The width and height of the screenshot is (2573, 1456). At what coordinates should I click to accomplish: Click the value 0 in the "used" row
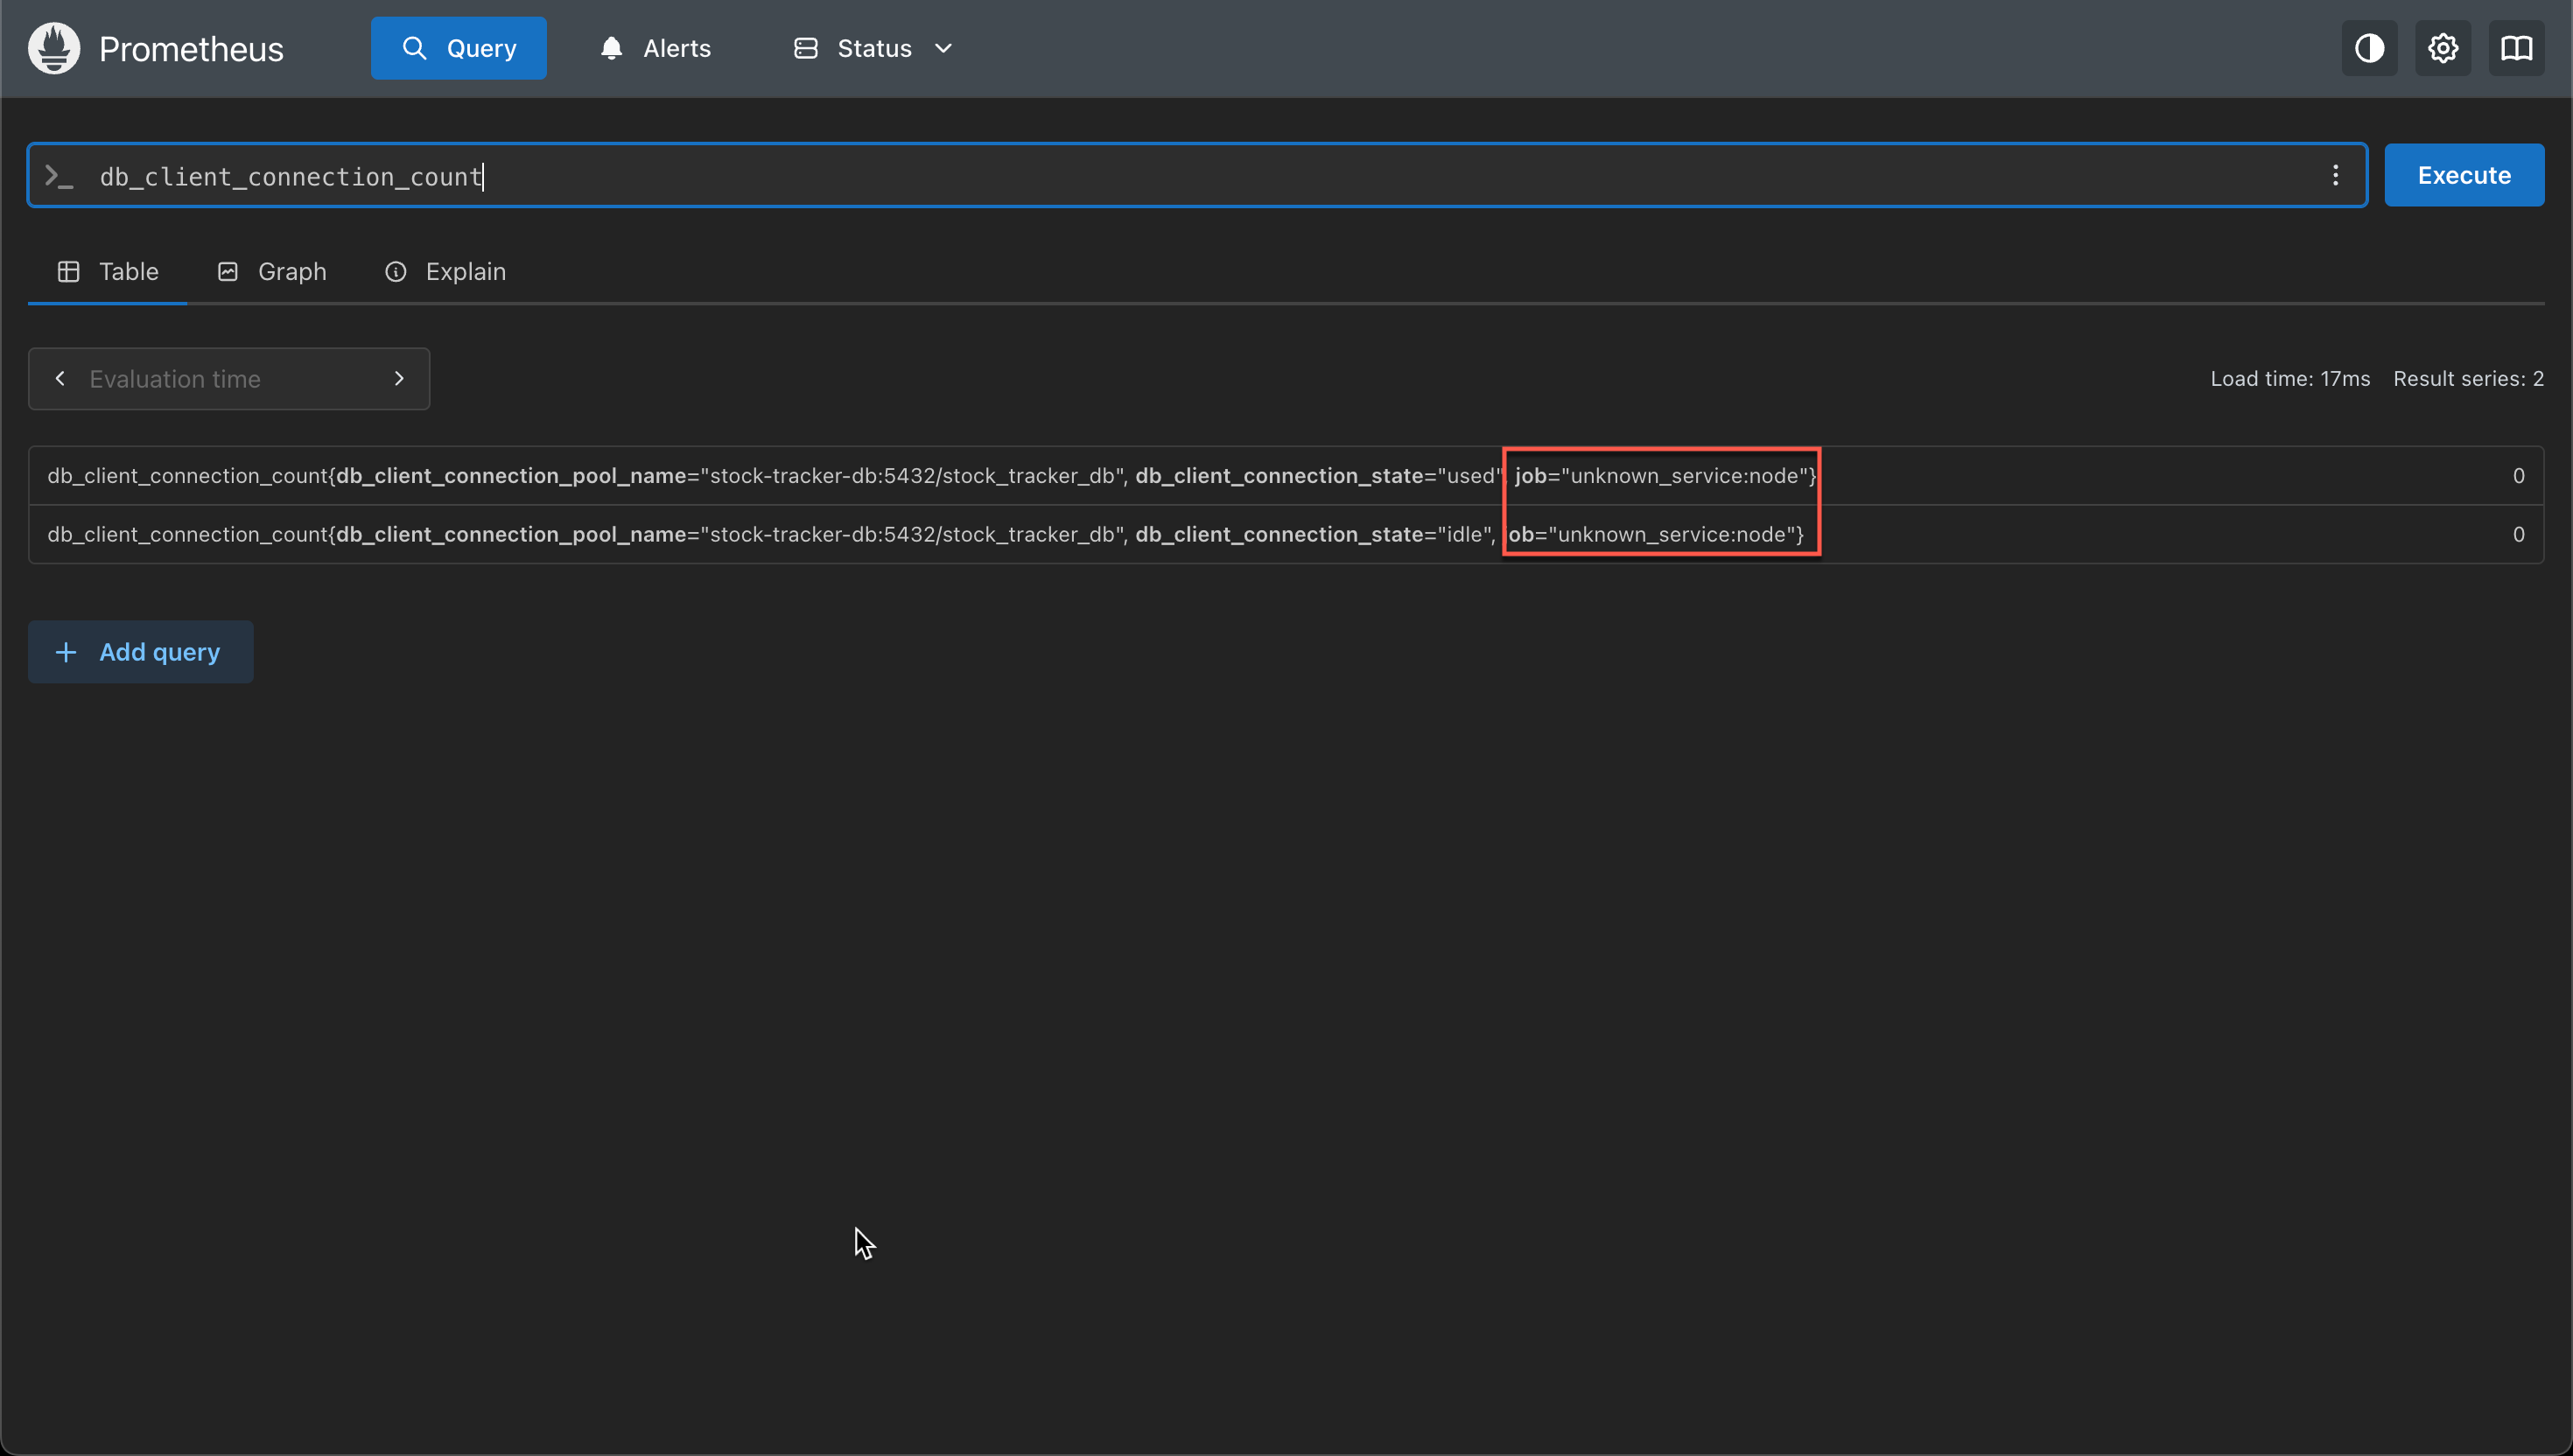2518,476
